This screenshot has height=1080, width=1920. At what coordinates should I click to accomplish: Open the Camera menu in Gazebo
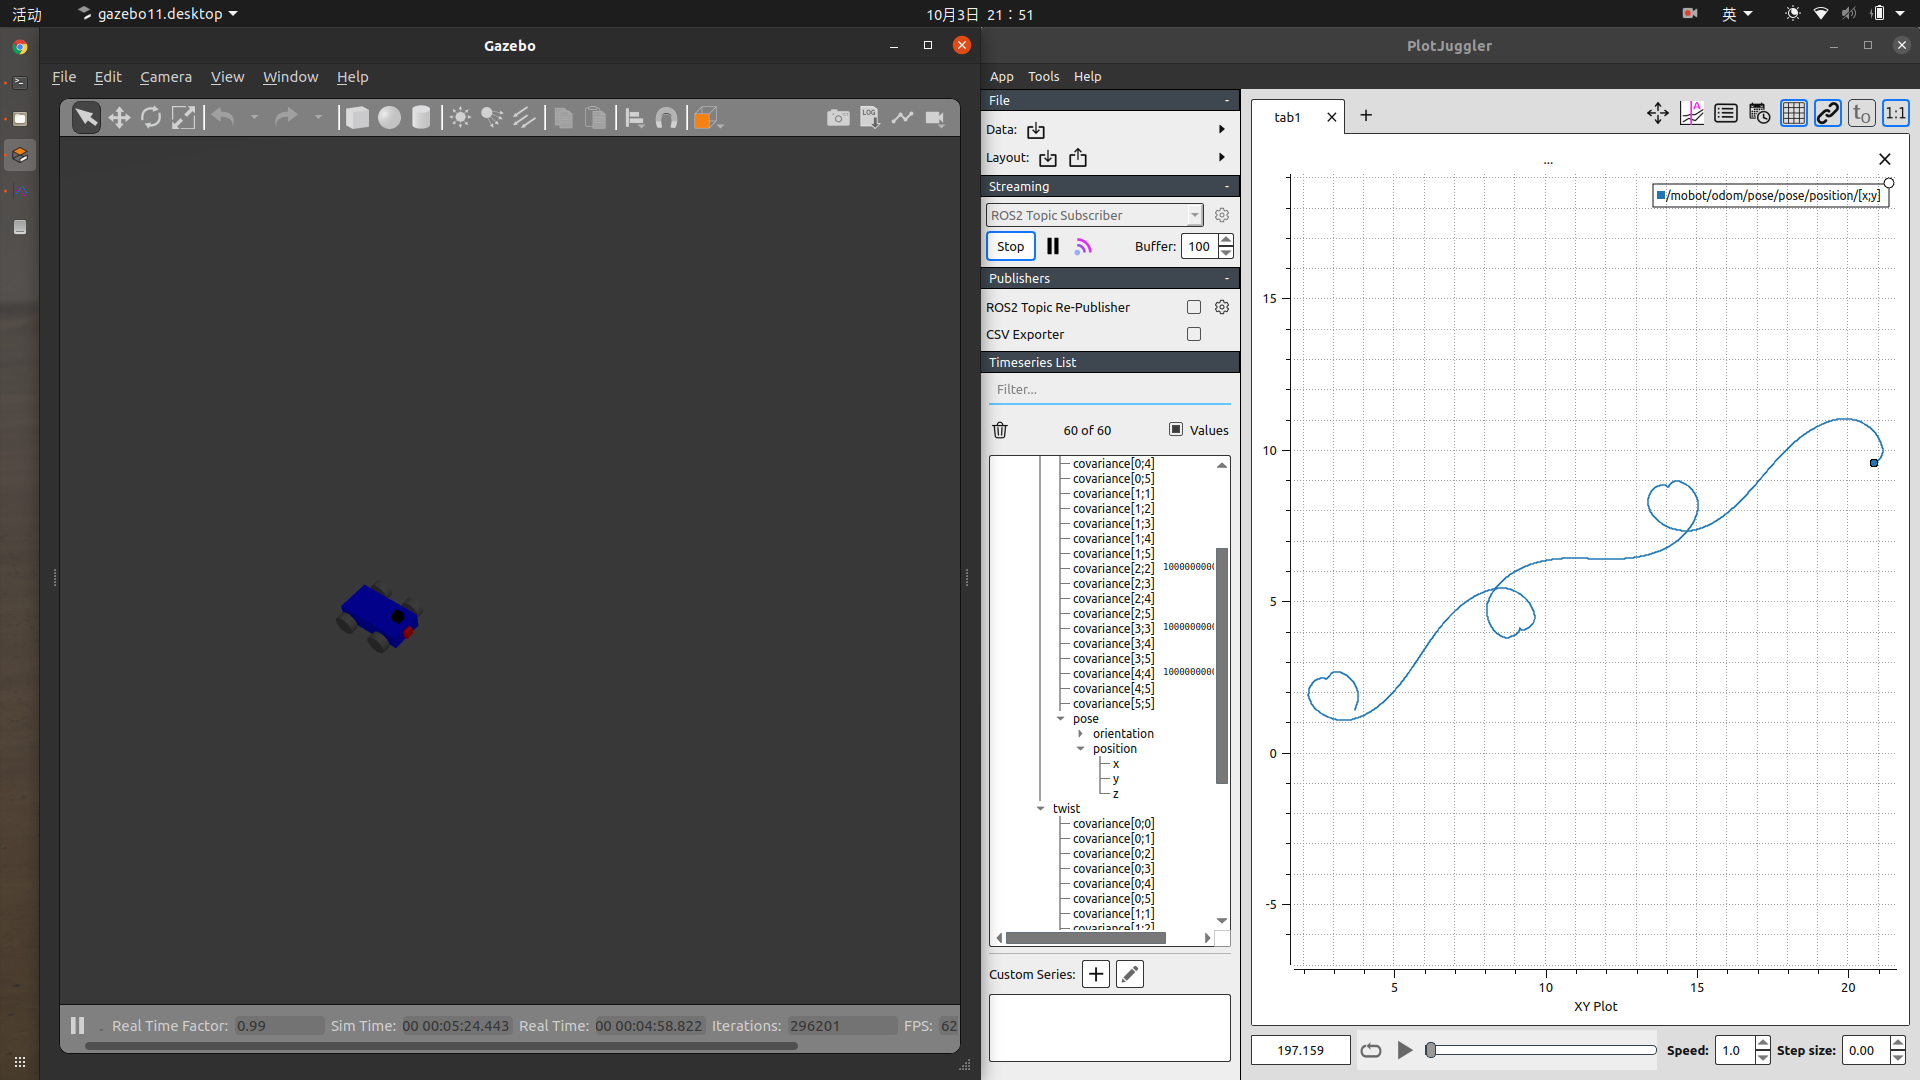point(166,77)
